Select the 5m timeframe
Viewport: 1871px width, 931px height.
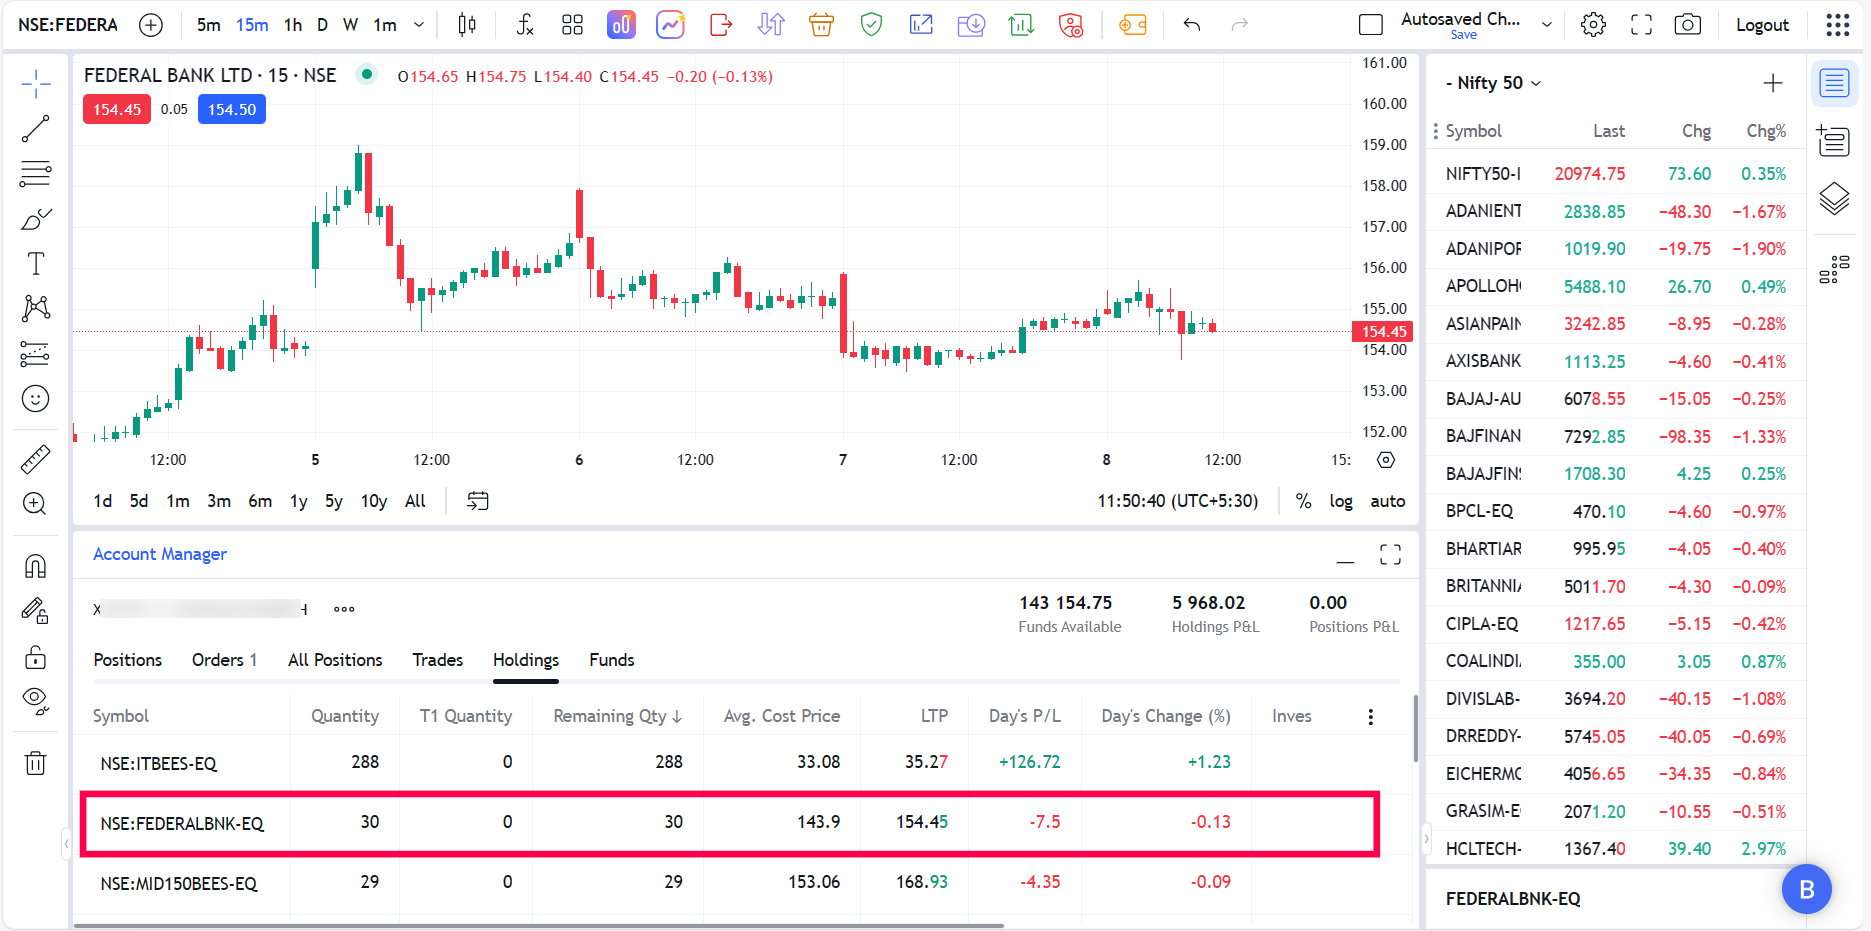point(209,25)
